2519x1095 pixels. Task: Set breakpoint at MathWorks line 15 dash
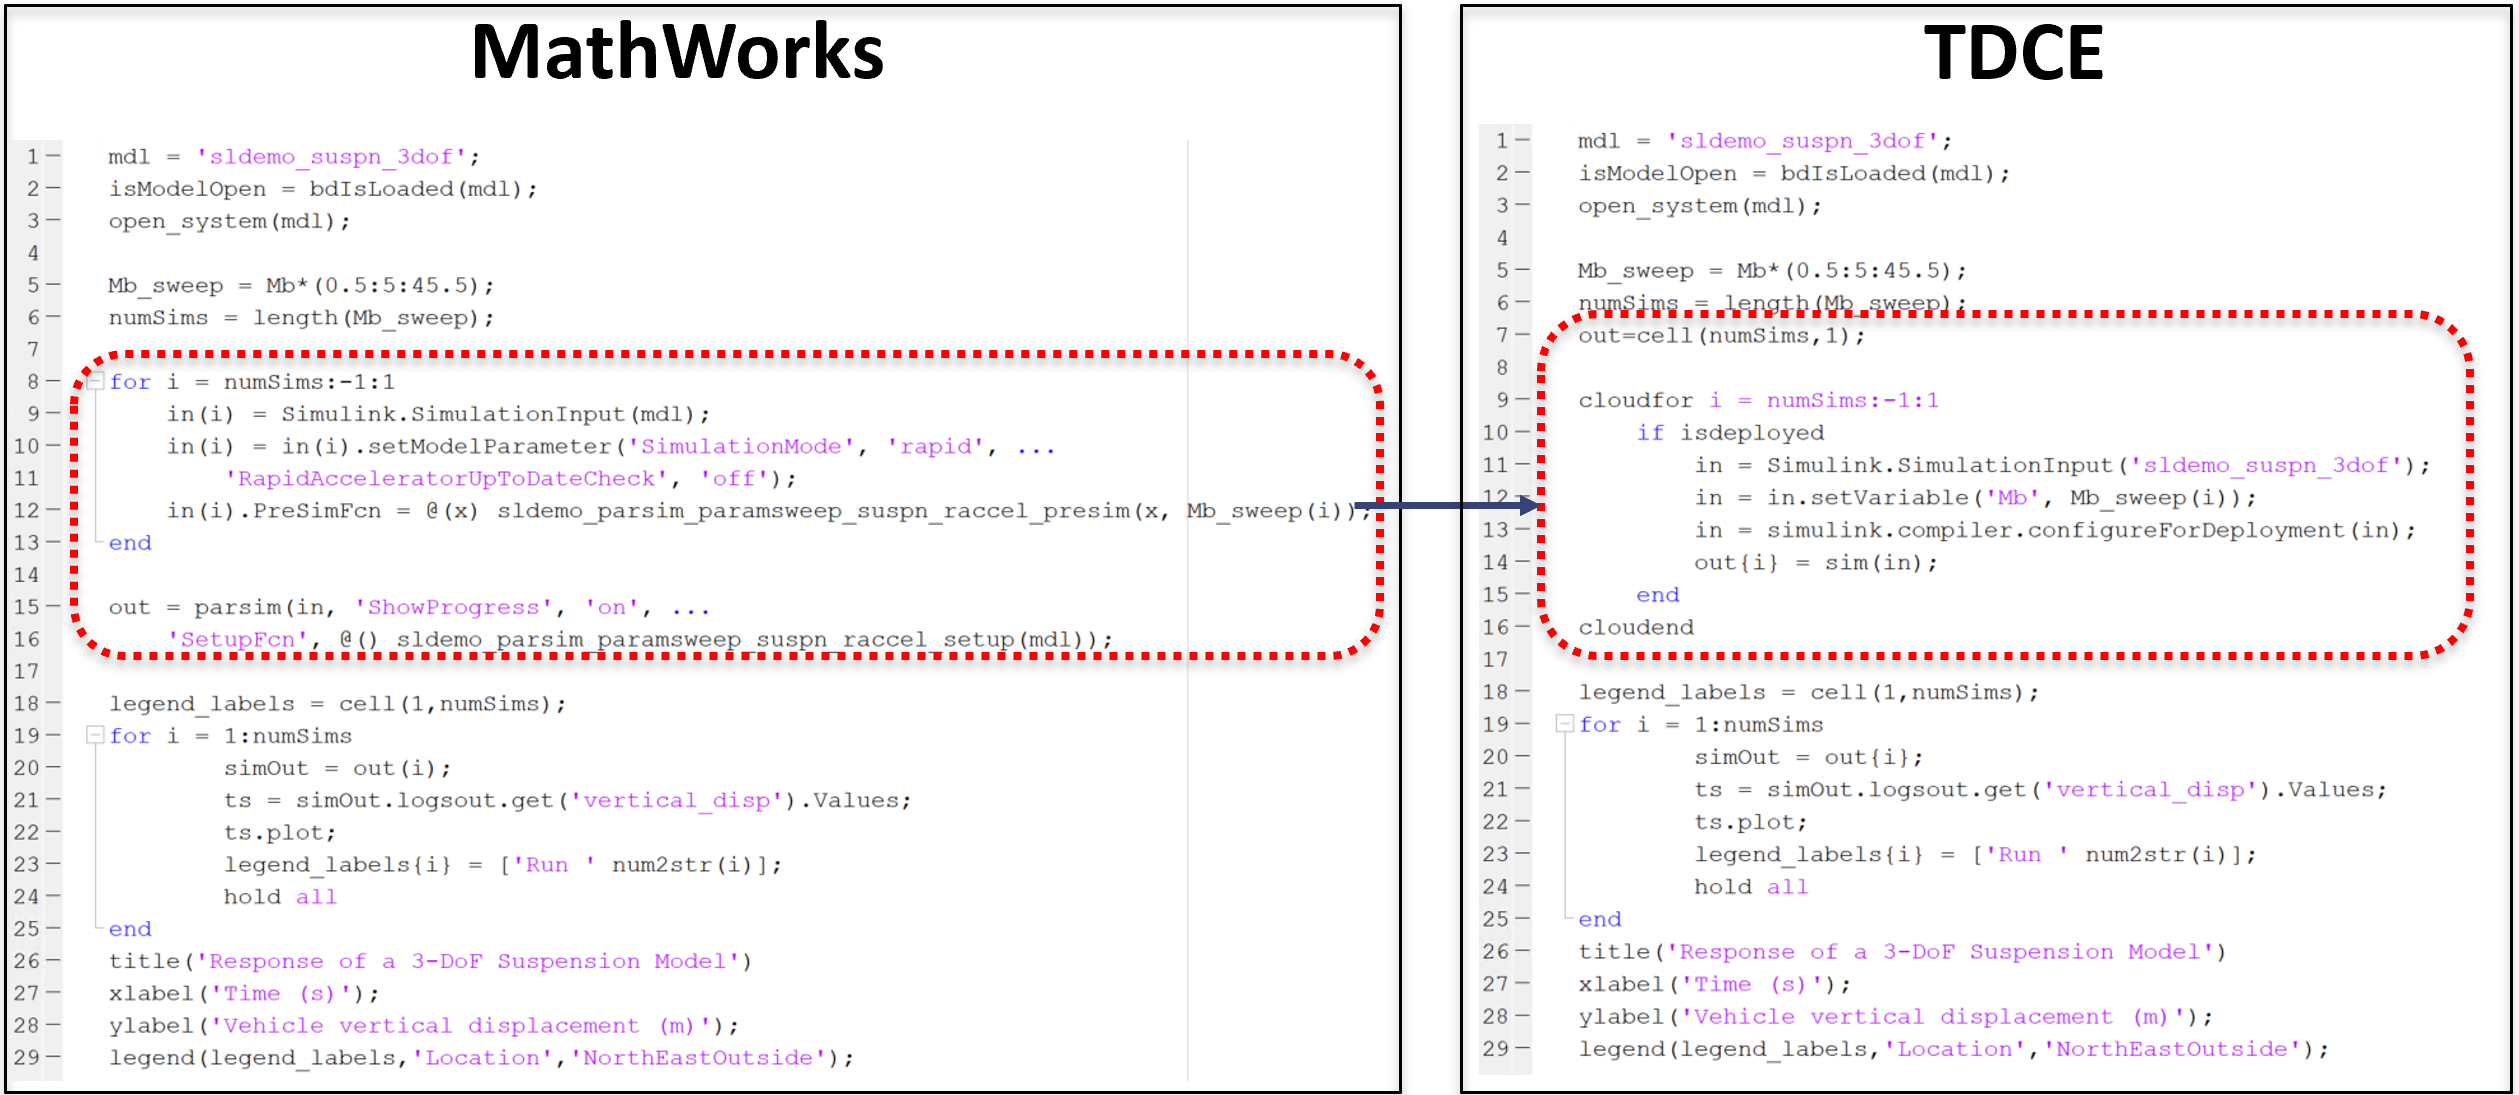pyautogui.click(x=53, y=607)
